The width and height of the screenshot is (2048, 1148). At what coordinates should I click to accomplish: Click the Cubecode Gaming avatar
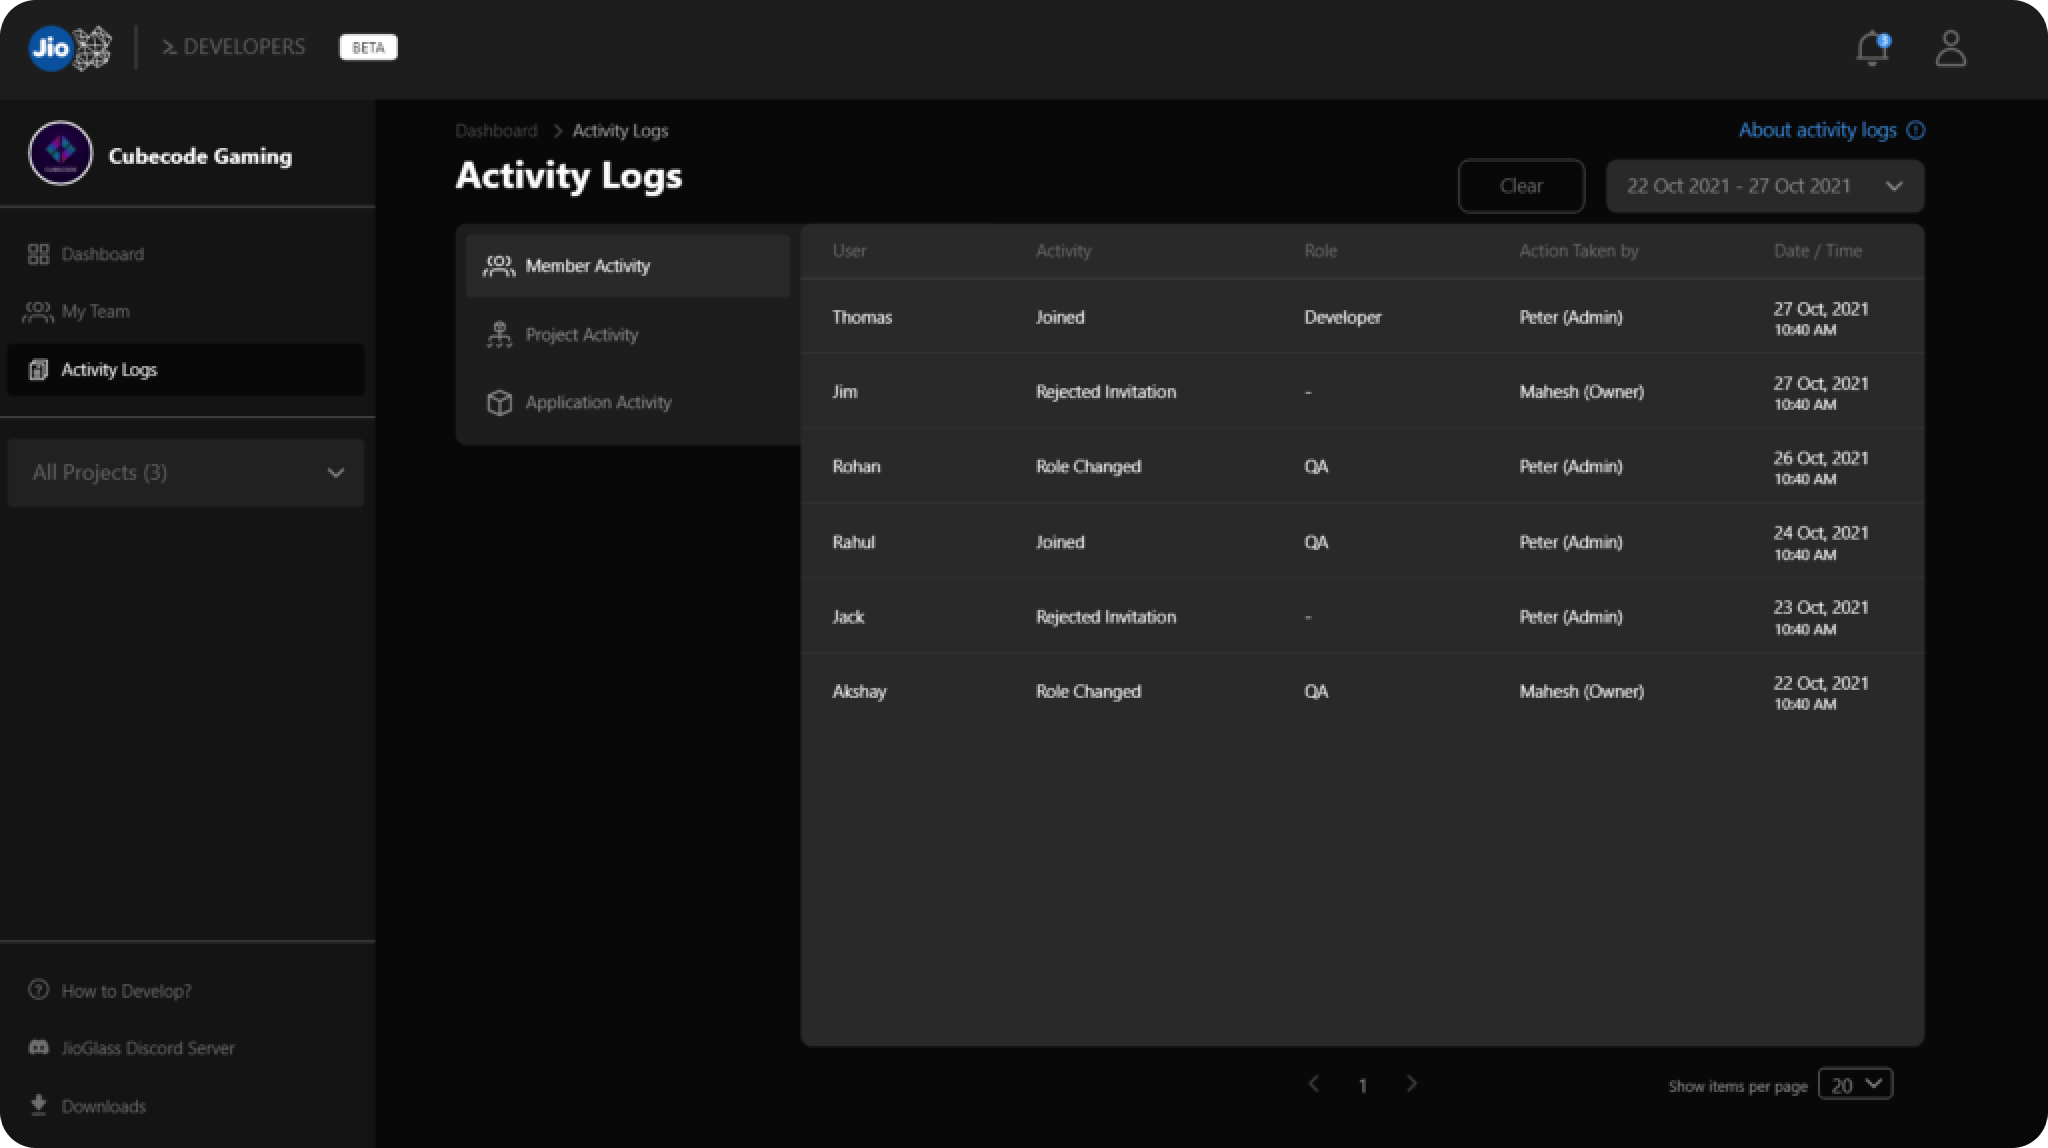point(60,153)
